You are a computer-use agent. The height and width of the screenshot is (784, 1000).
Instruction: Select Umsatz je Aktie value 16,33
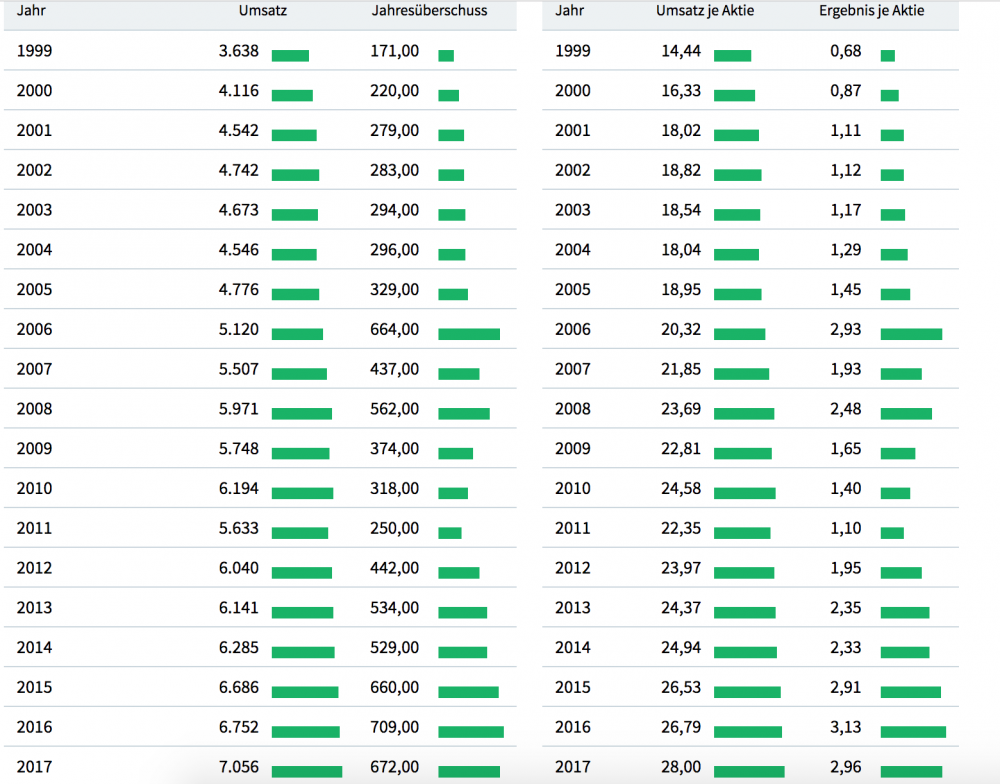click(681, 91)
